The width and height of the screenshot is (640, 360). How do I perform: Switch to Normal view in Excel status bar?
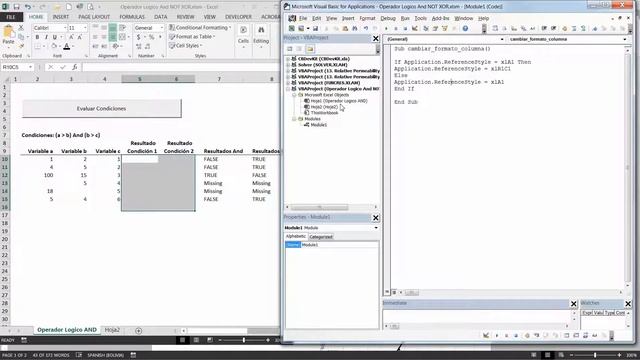pyautogui.click(x=182, y=340)
